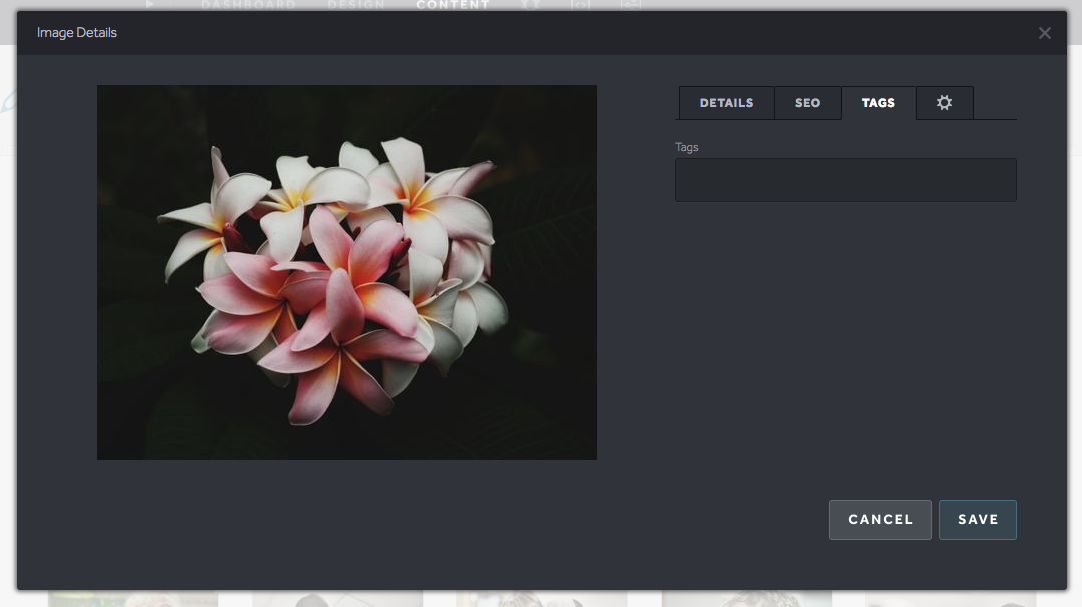Select the TAGS tab
The height and width of the screenshot is (607, 1082).
pyautogui.click(x=878, y=102)
